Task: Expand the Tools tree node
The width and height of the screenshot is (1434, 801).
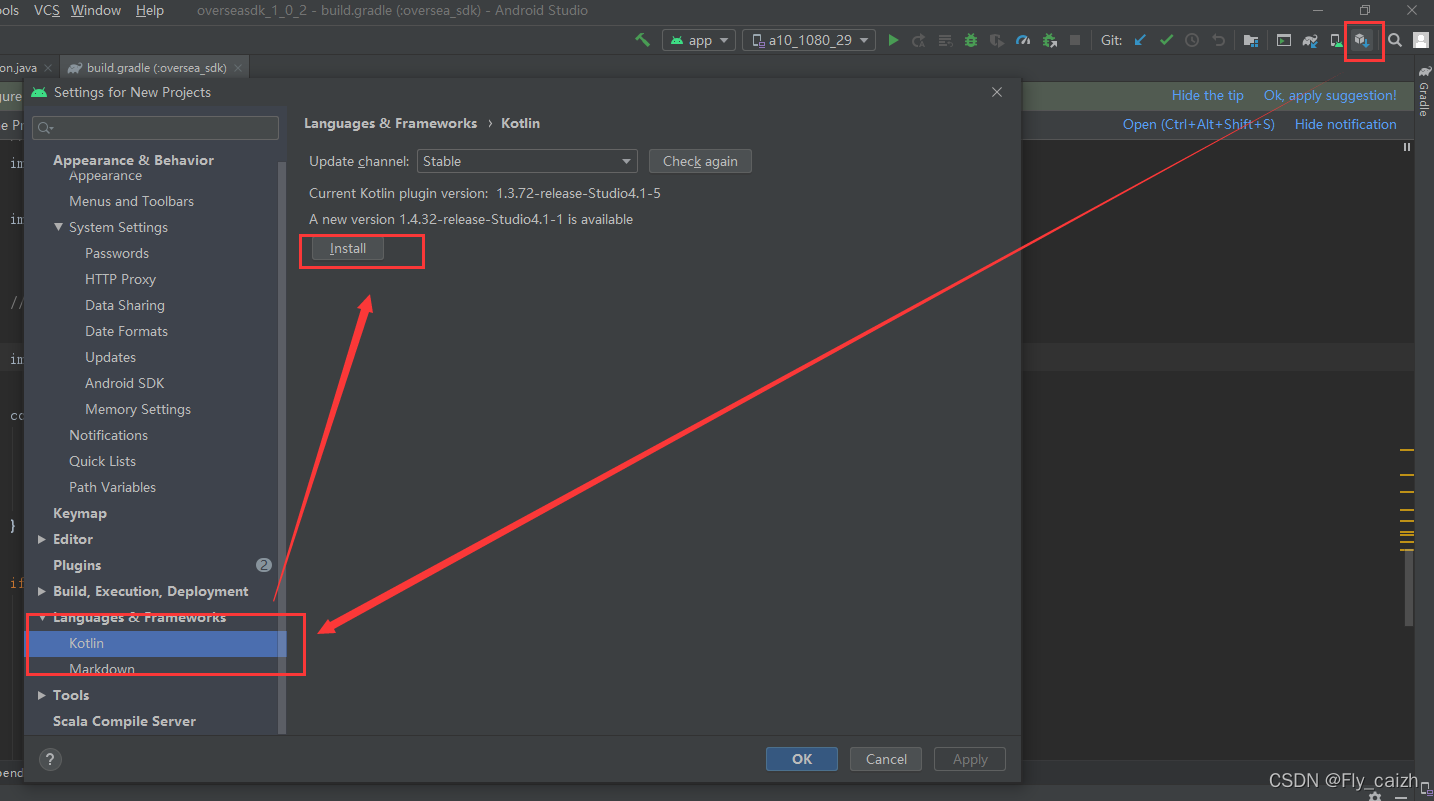Action: point(42,695)
